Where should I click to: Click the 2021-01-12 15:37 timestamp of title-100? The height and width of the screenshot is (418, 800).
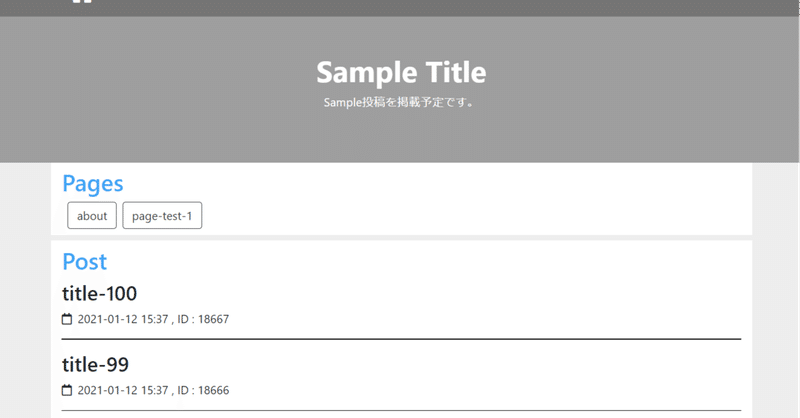tap(123, 319)
